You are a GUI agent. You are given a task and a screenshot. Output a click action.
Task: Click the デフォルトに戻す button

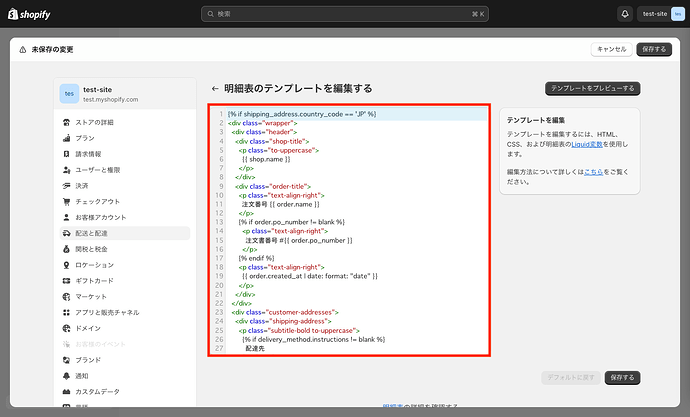coord(571,377)
